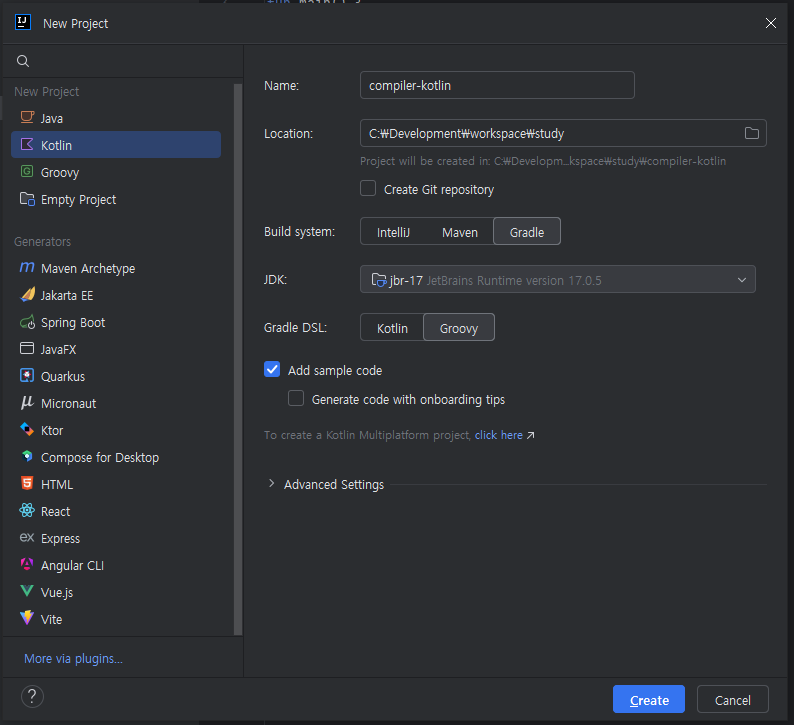
Task: Choose Quarkus generator label
Action: click(x=63, y=377)
